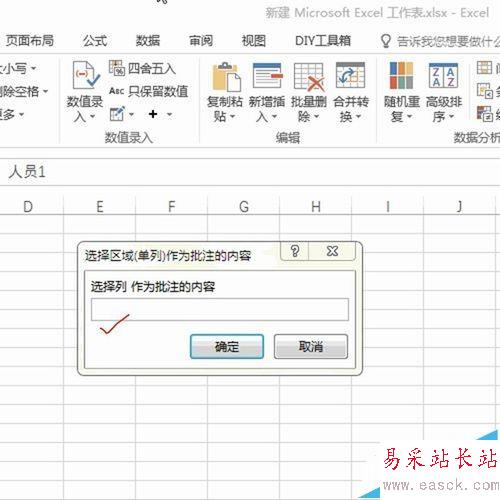Click the formula bar showing 人员1
The width and height of the screenshot is (500, 500).
click(250, 172)
